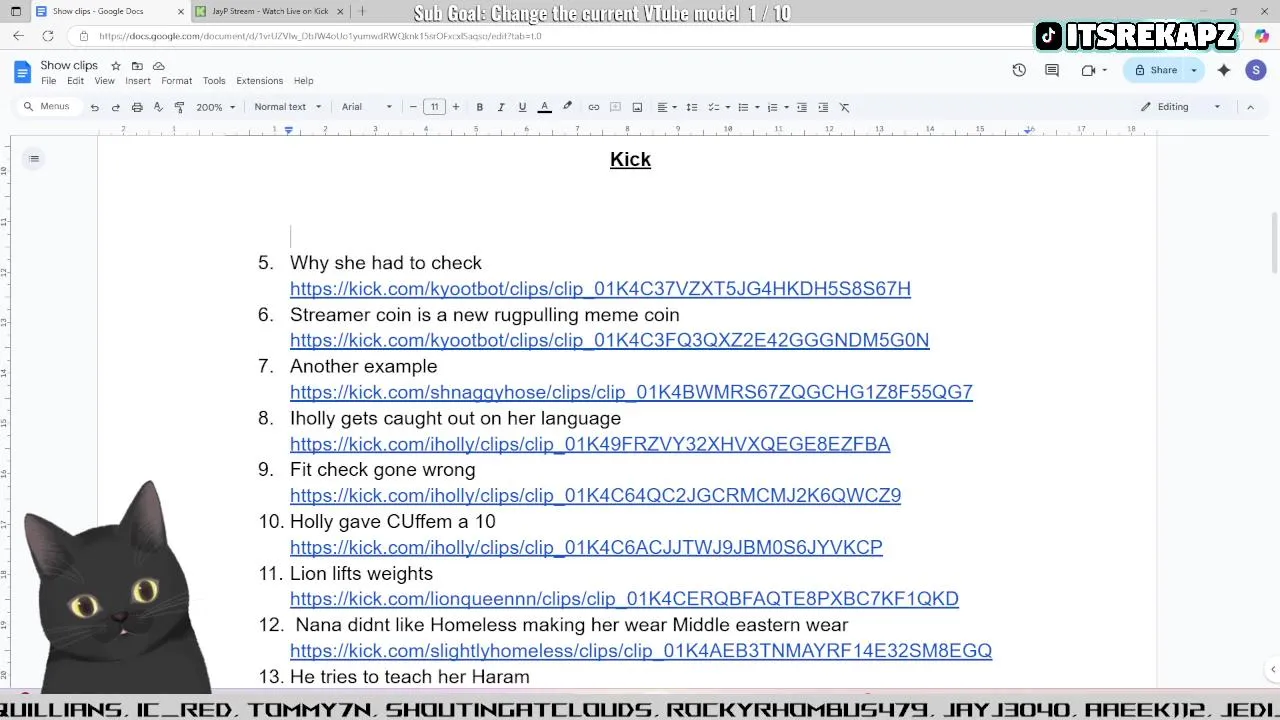Hide the menus with the collapse arrow

(1250, 107)
